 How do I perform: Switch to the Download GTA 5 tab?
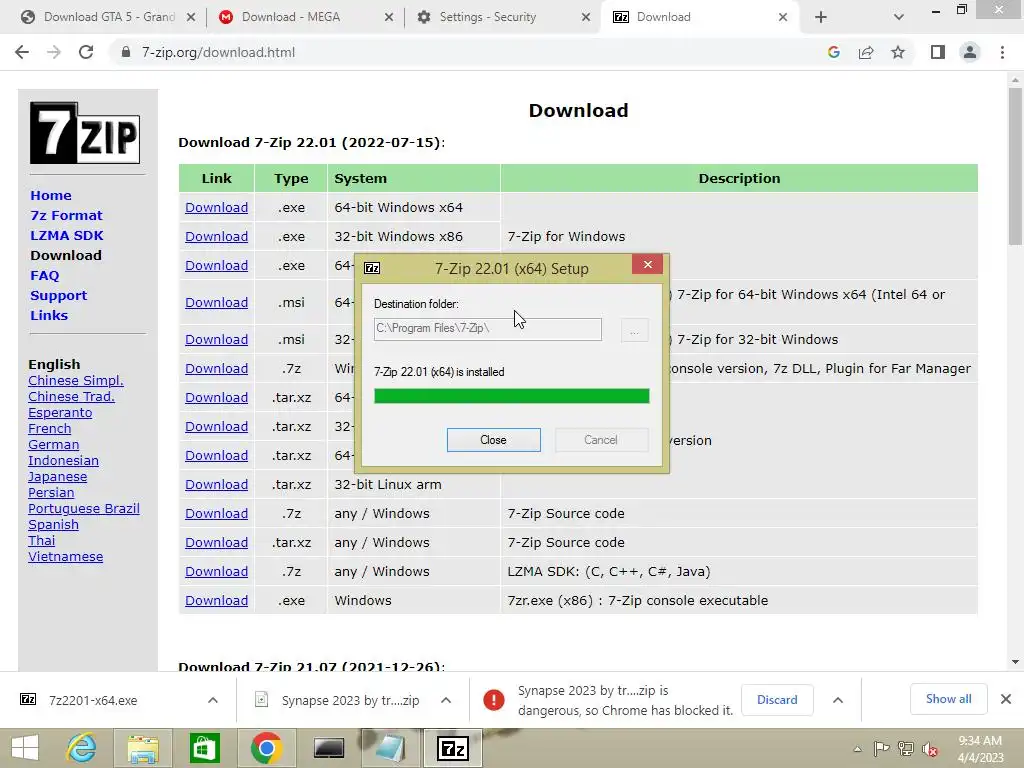click(x=108, y=17)
